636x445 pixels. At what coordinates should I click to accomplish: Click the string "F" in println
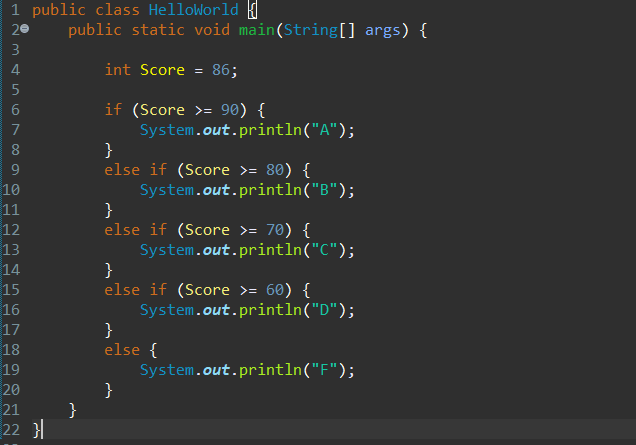pos(324,370)
